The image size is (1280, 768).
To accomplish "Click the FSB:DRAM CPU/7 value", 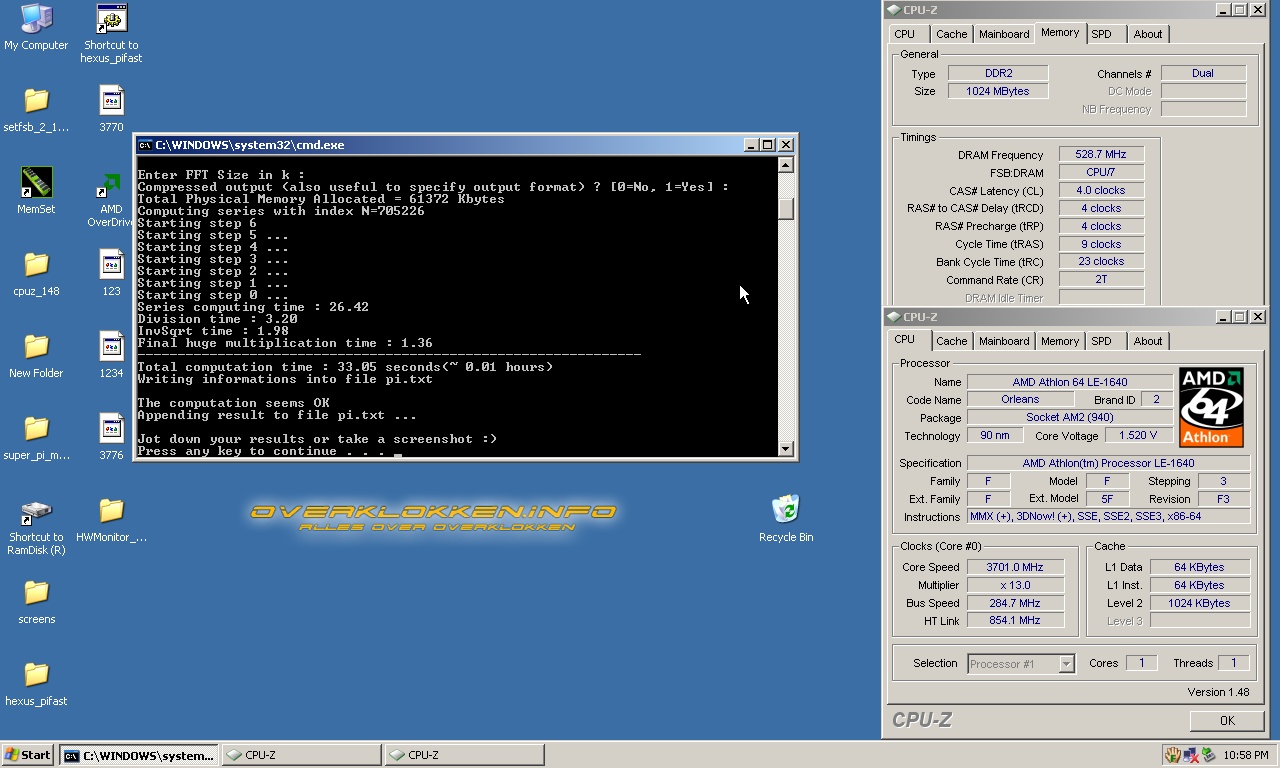I will pos(1101,173).
